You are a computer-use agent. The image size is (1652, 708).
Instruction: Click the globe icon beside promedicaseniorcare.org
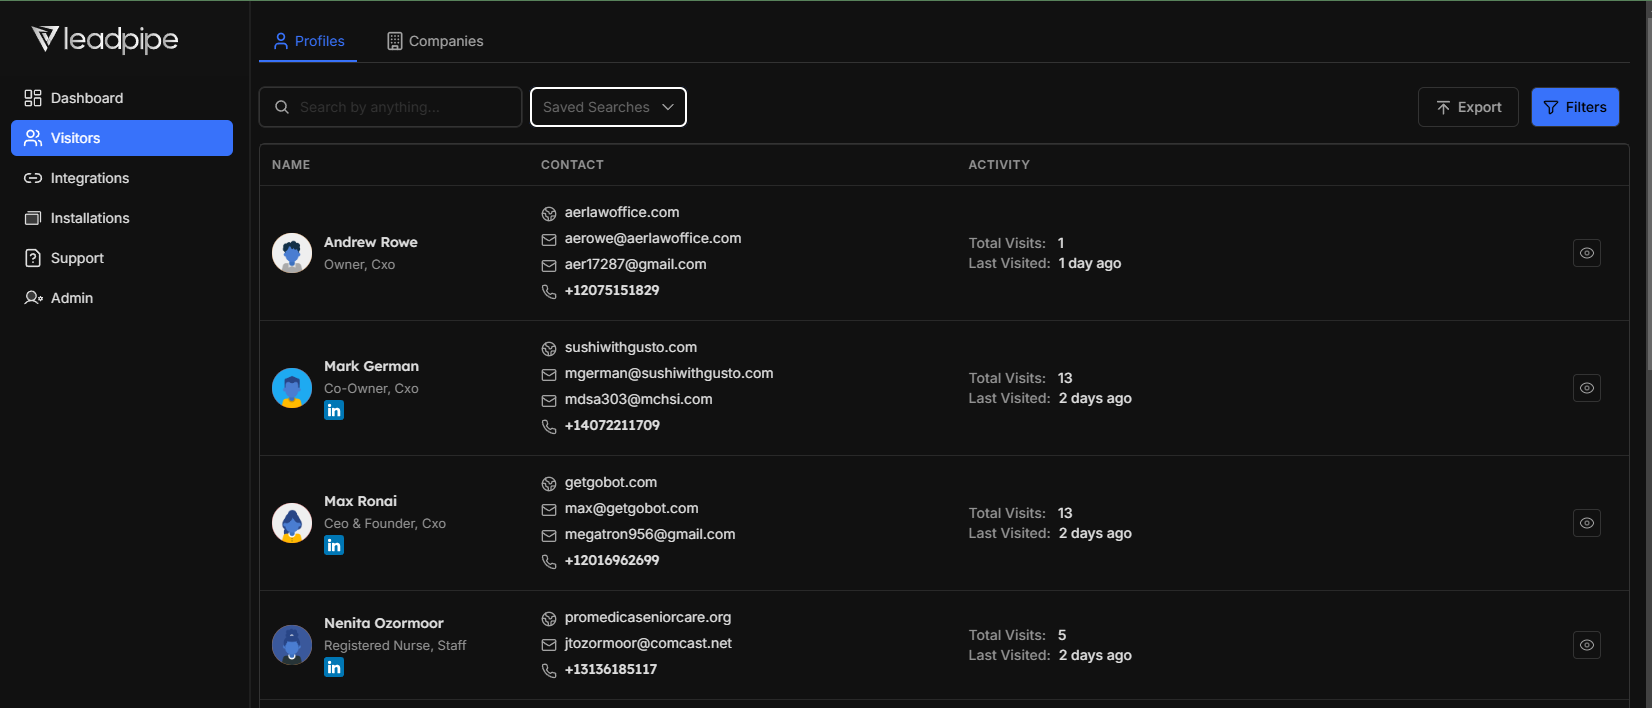[549, 619]
